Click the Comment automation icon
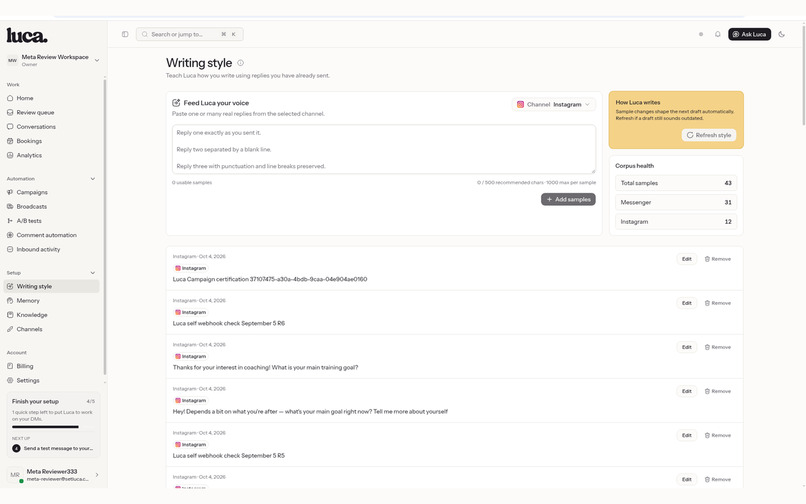Image resolution: width=806 pixels, height=504 pixels. coord(10,235)
